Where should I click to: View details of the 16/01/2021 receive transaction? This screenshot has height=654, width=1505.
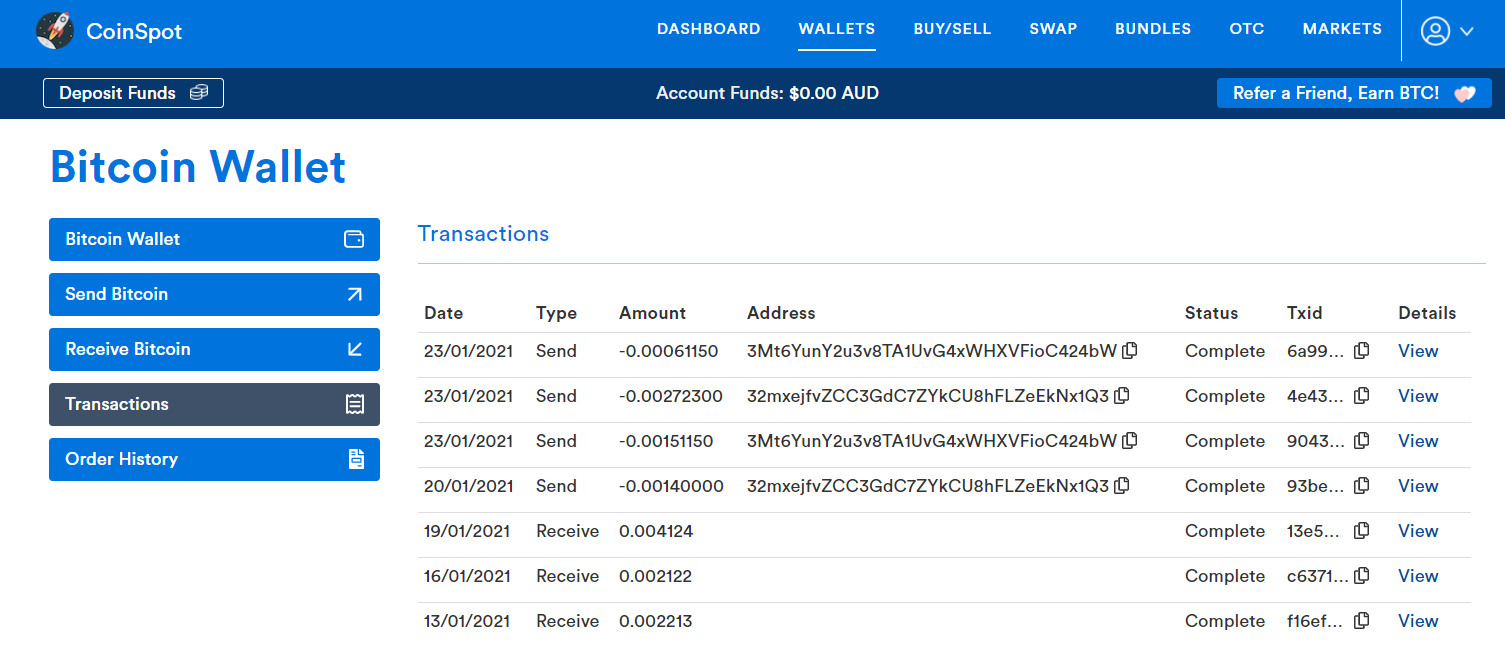pyautogui.click(x=1418, y=576)
